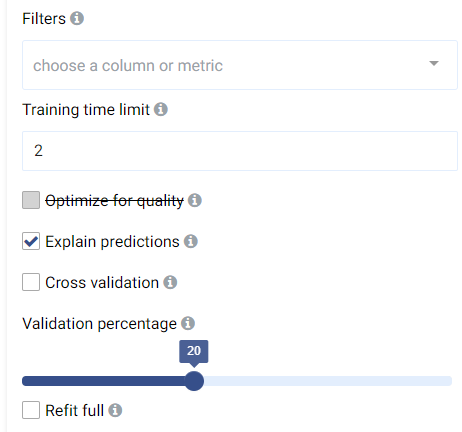Click the Explain predictions label text
This screenshot has width=462, height=432.
coord(112,242)
